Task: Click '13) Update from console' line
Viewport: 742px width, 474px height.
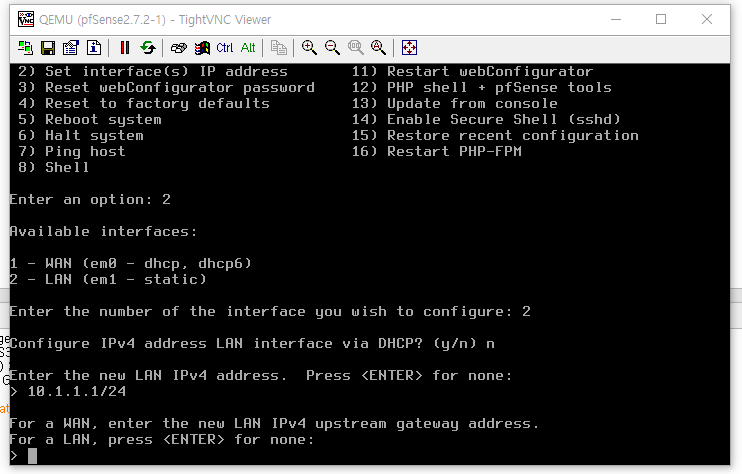Action: [454, 104]
